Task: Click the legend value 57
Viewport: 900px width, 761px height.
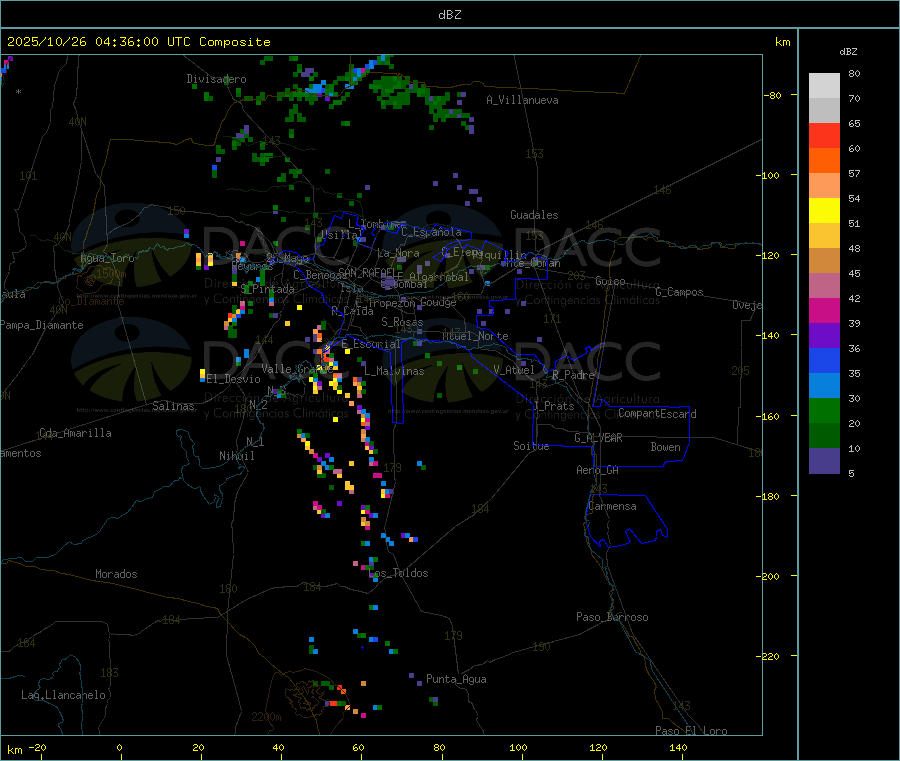Action: 854,173
